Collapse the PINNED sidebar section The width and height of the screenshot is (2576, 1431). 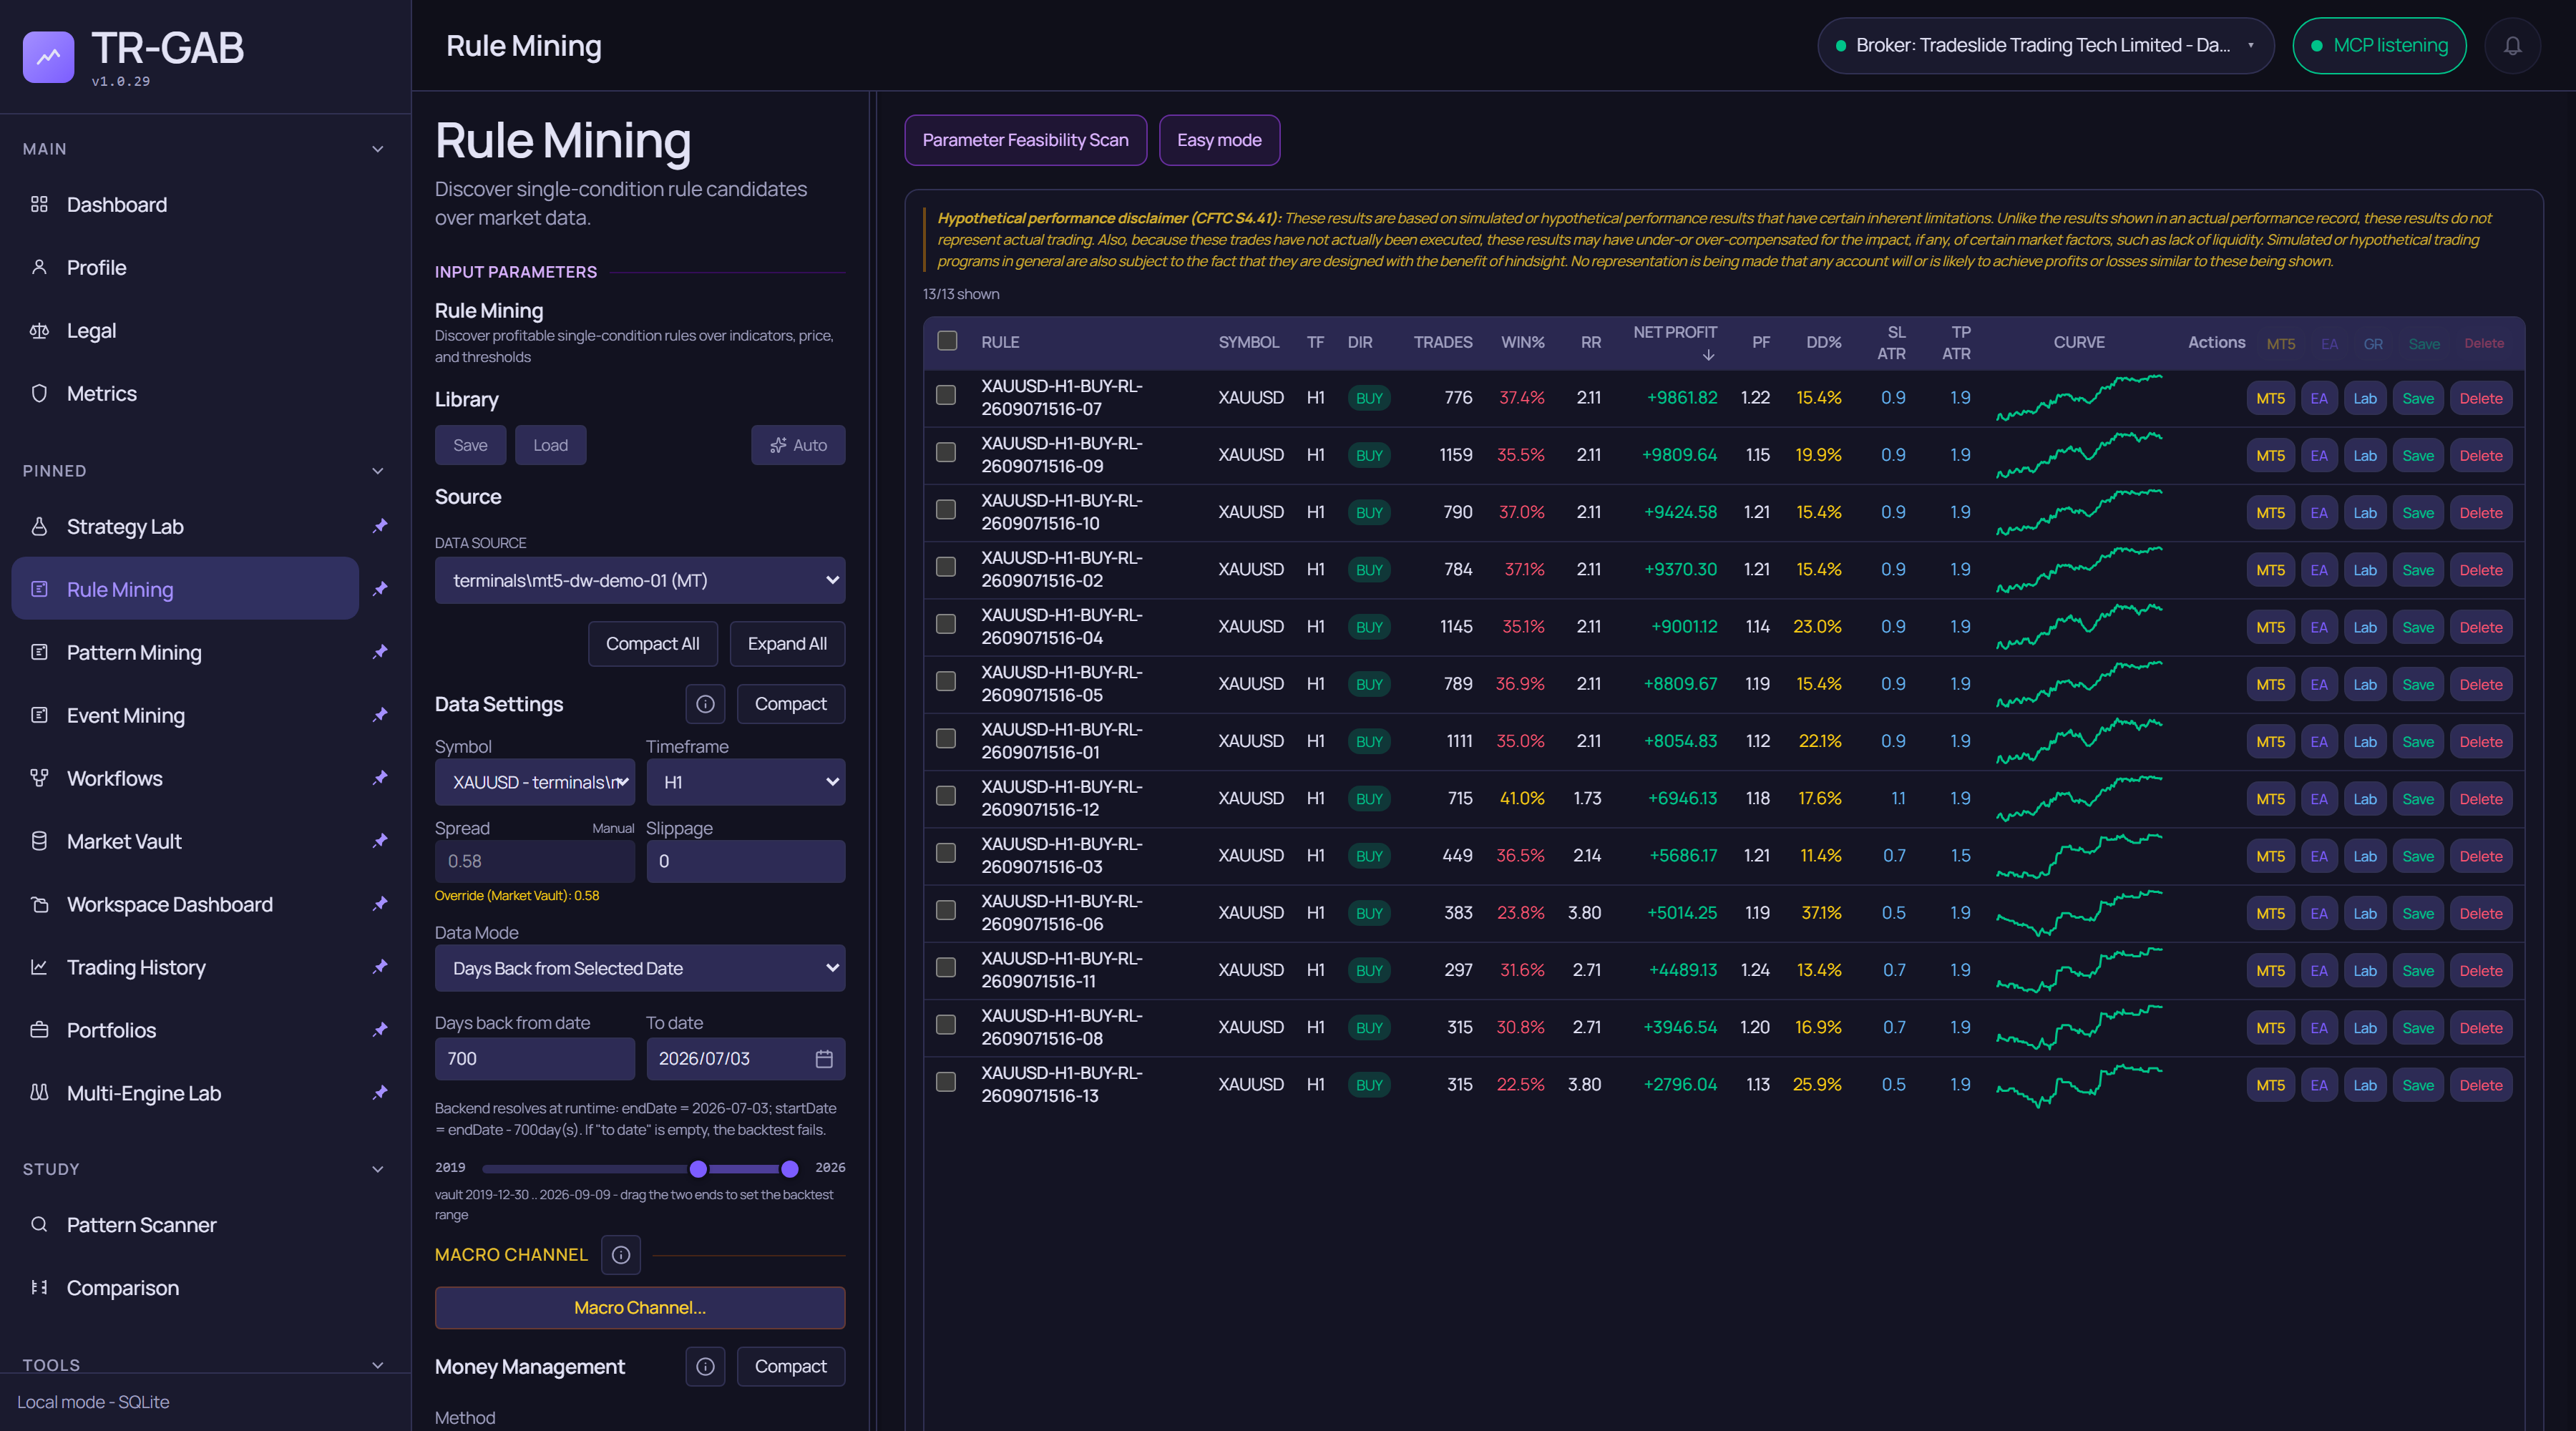[378, 471]
